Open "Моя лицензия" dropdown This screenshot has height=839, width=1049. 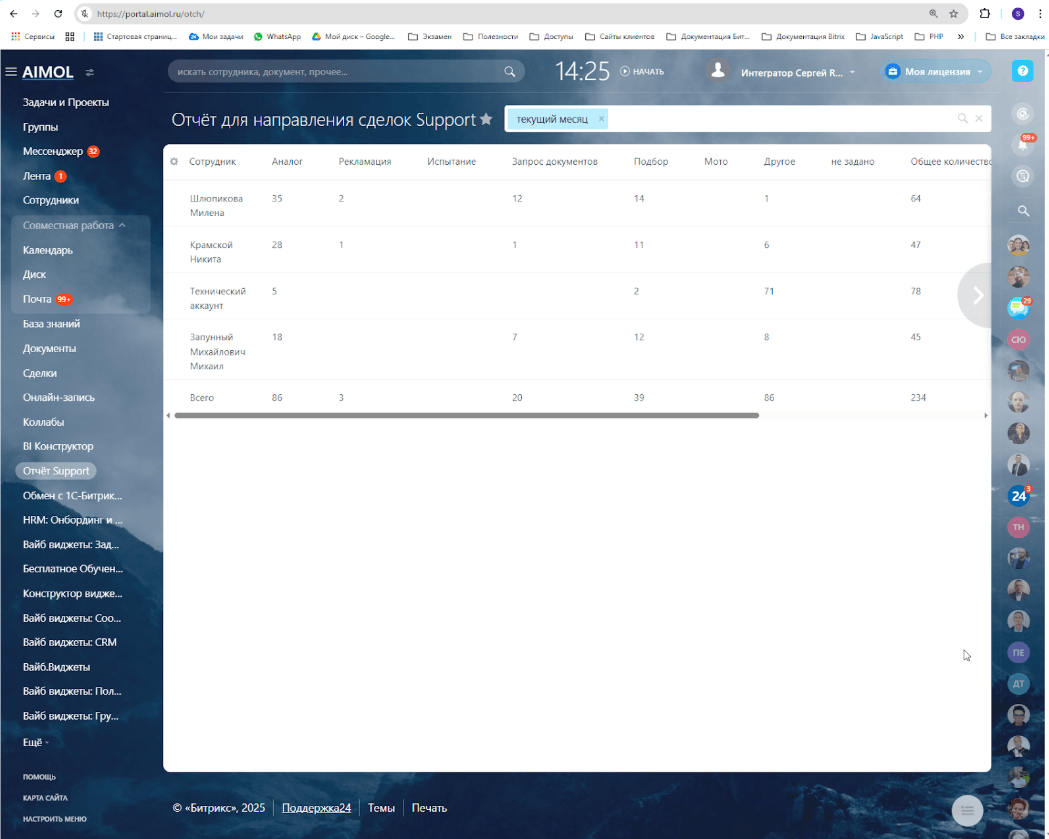936,72
